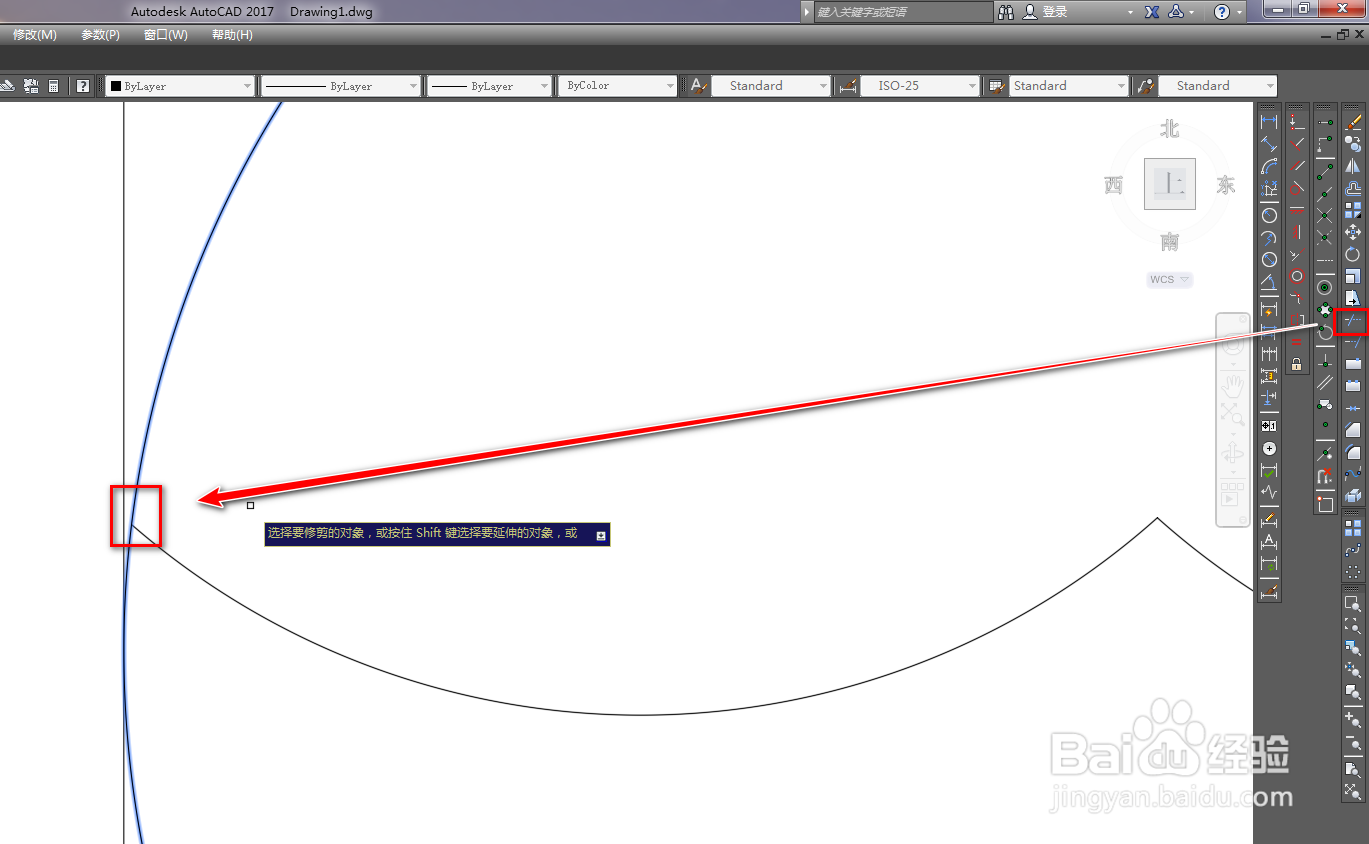Apply the Equal geometric constraint
Screen dimensions: 1369x844
[x=1297, y=341]
